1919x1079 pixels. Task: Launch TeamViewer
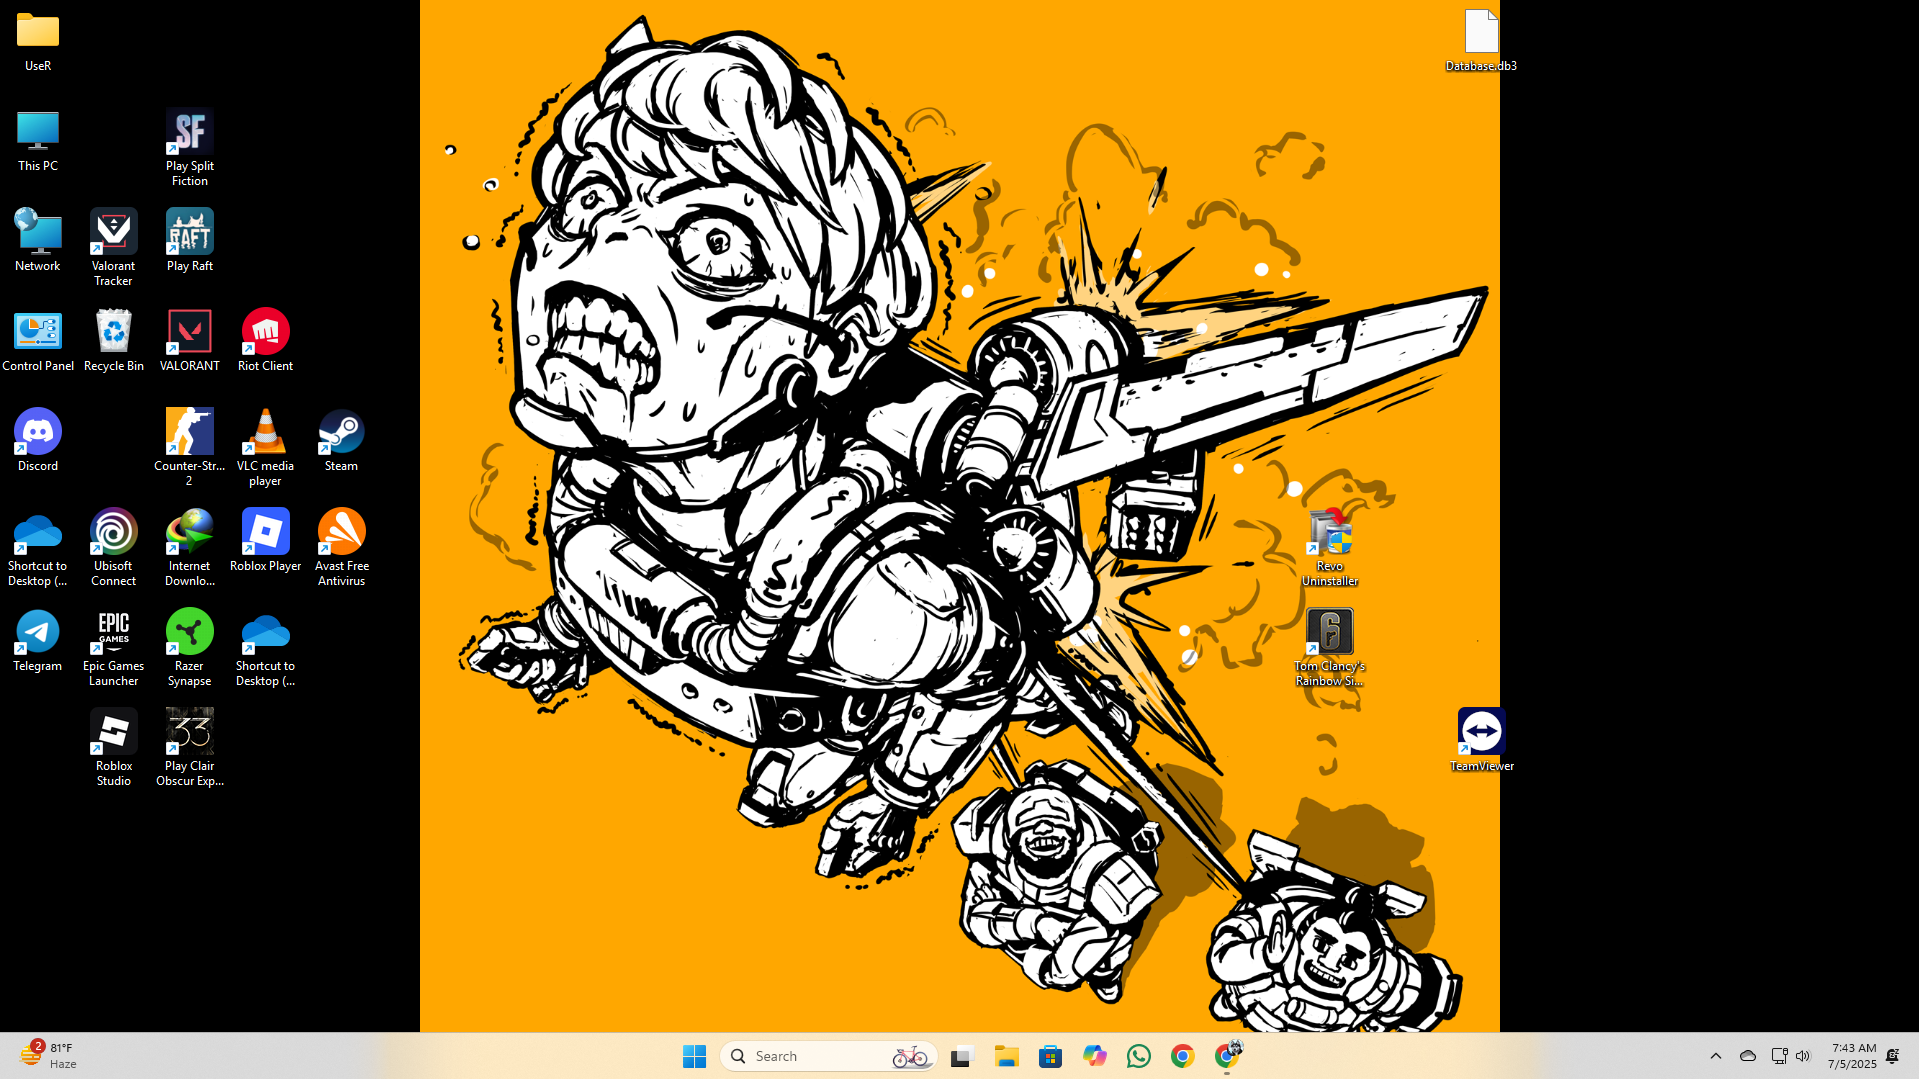tap(1481, 732)
